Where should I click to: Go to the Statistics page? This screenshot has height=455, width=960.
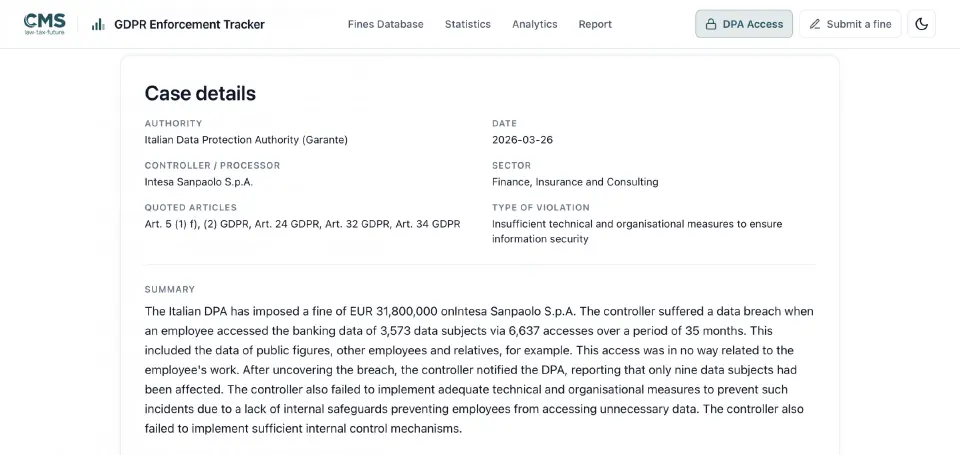(468, 24)
